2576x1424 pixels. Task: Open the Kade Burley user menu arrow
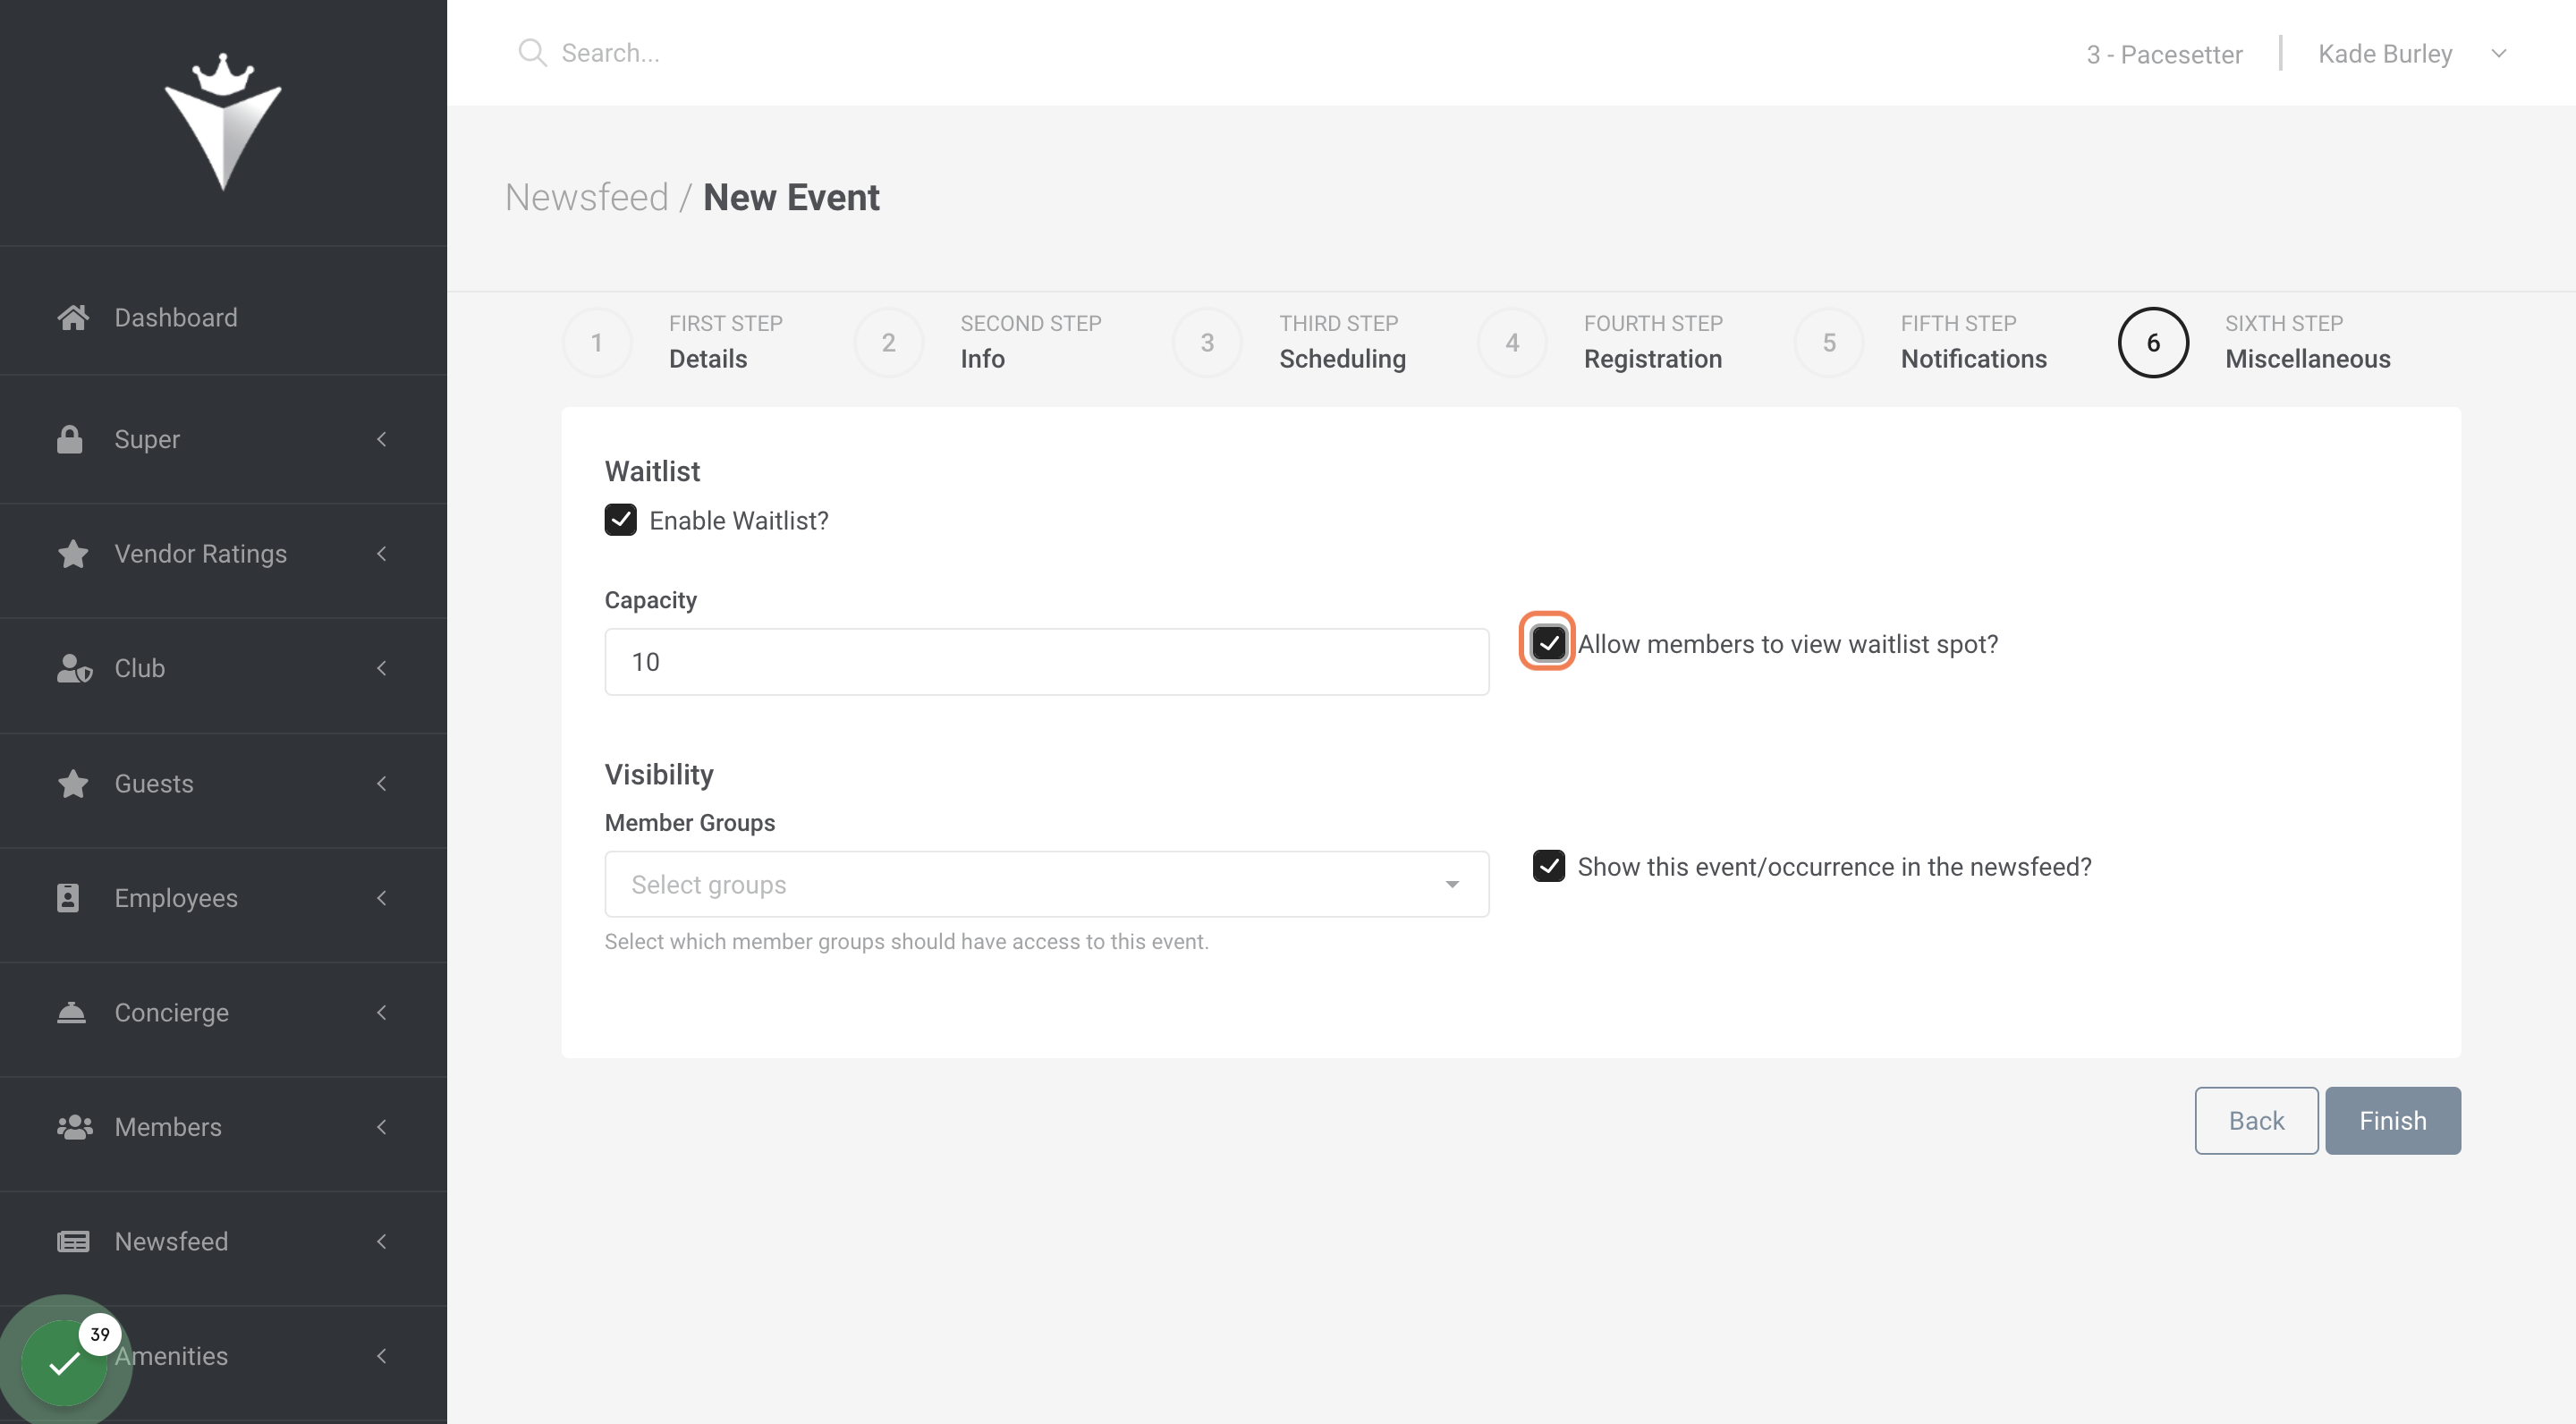[2498, 53]
